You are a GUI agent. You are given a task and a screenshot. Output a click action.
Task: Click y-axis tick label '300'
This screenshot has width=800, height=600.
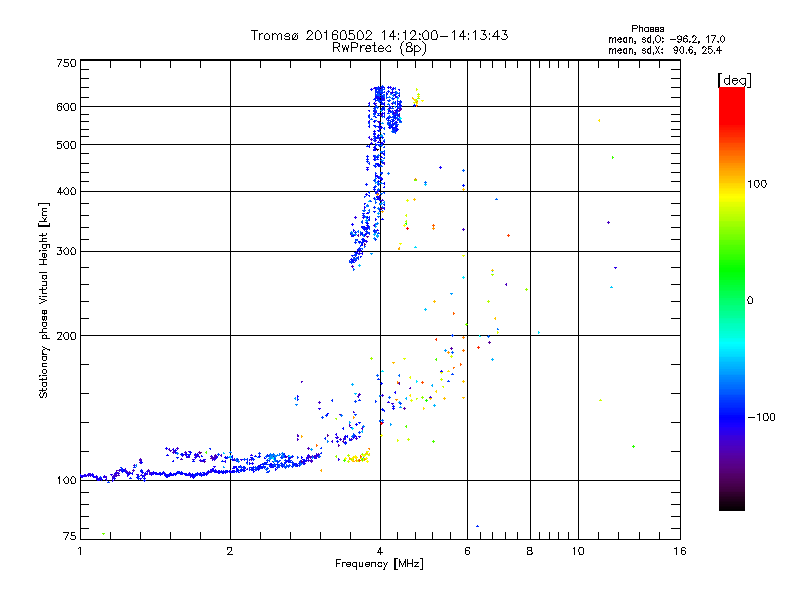click(x=66, y=251)
